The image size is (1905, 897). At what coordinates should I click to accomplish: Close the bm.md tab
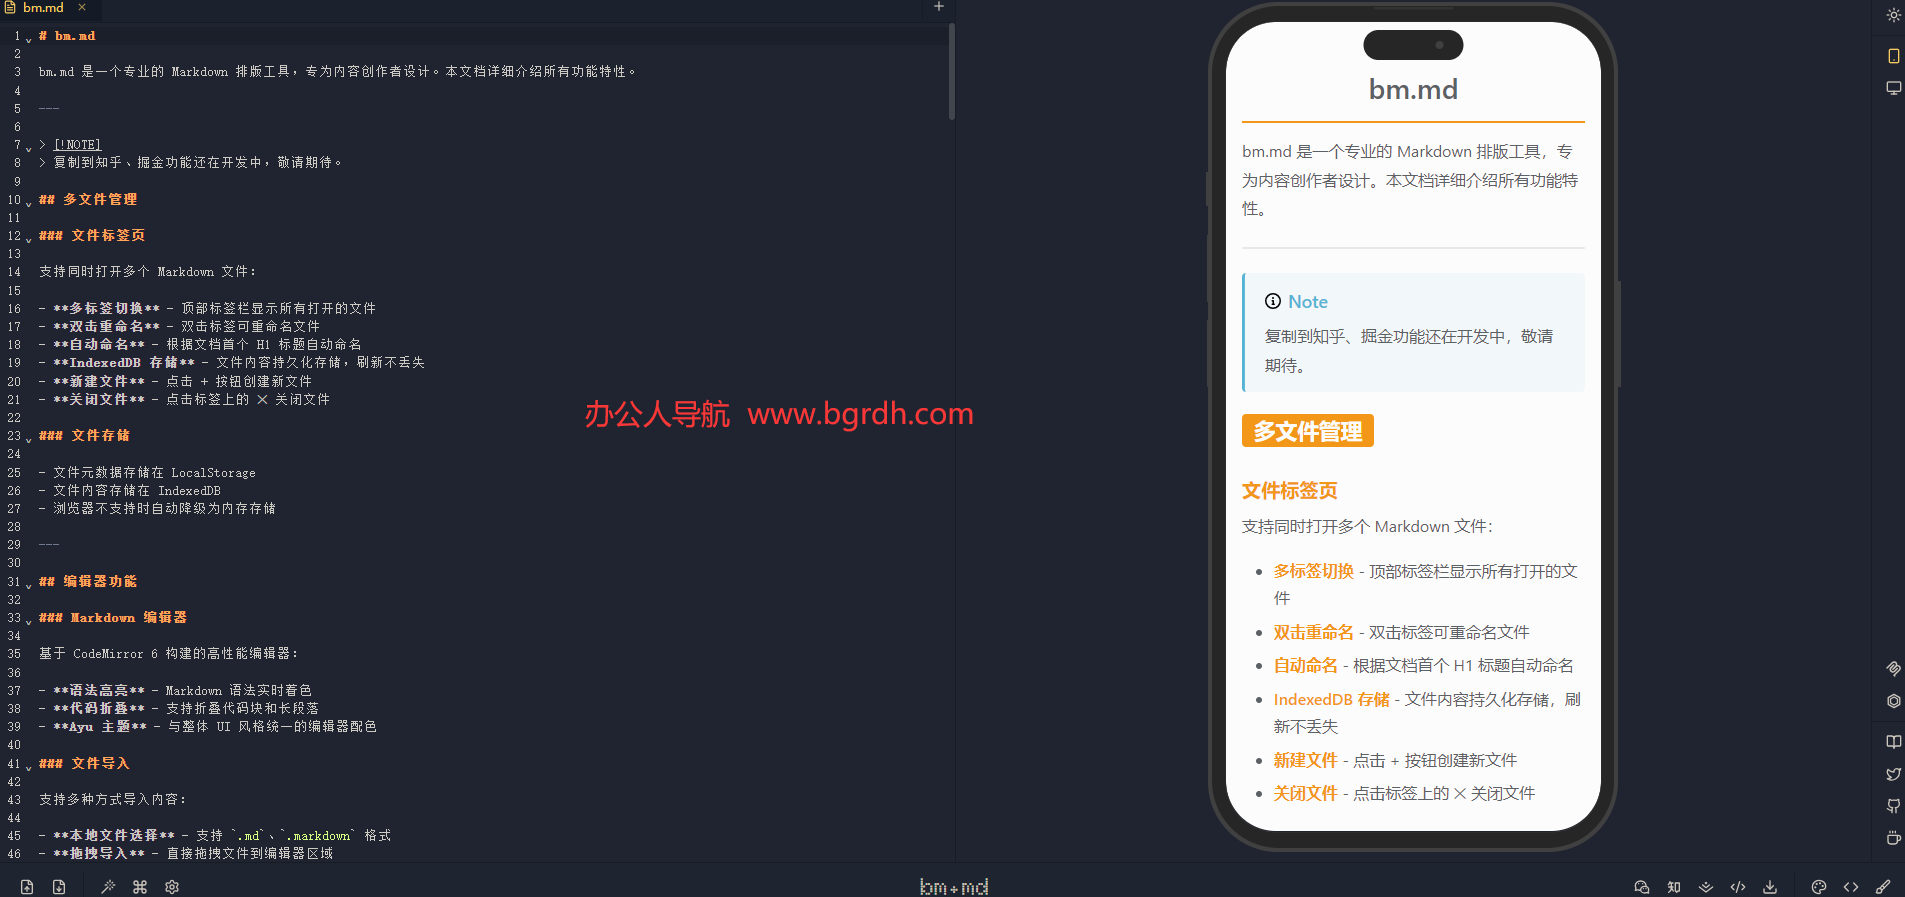(x=82, y=8)
